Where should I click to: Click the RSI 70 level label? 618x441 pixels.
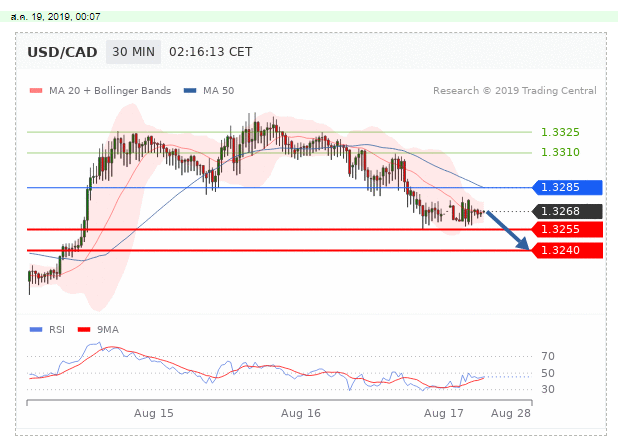click(548, 356)
